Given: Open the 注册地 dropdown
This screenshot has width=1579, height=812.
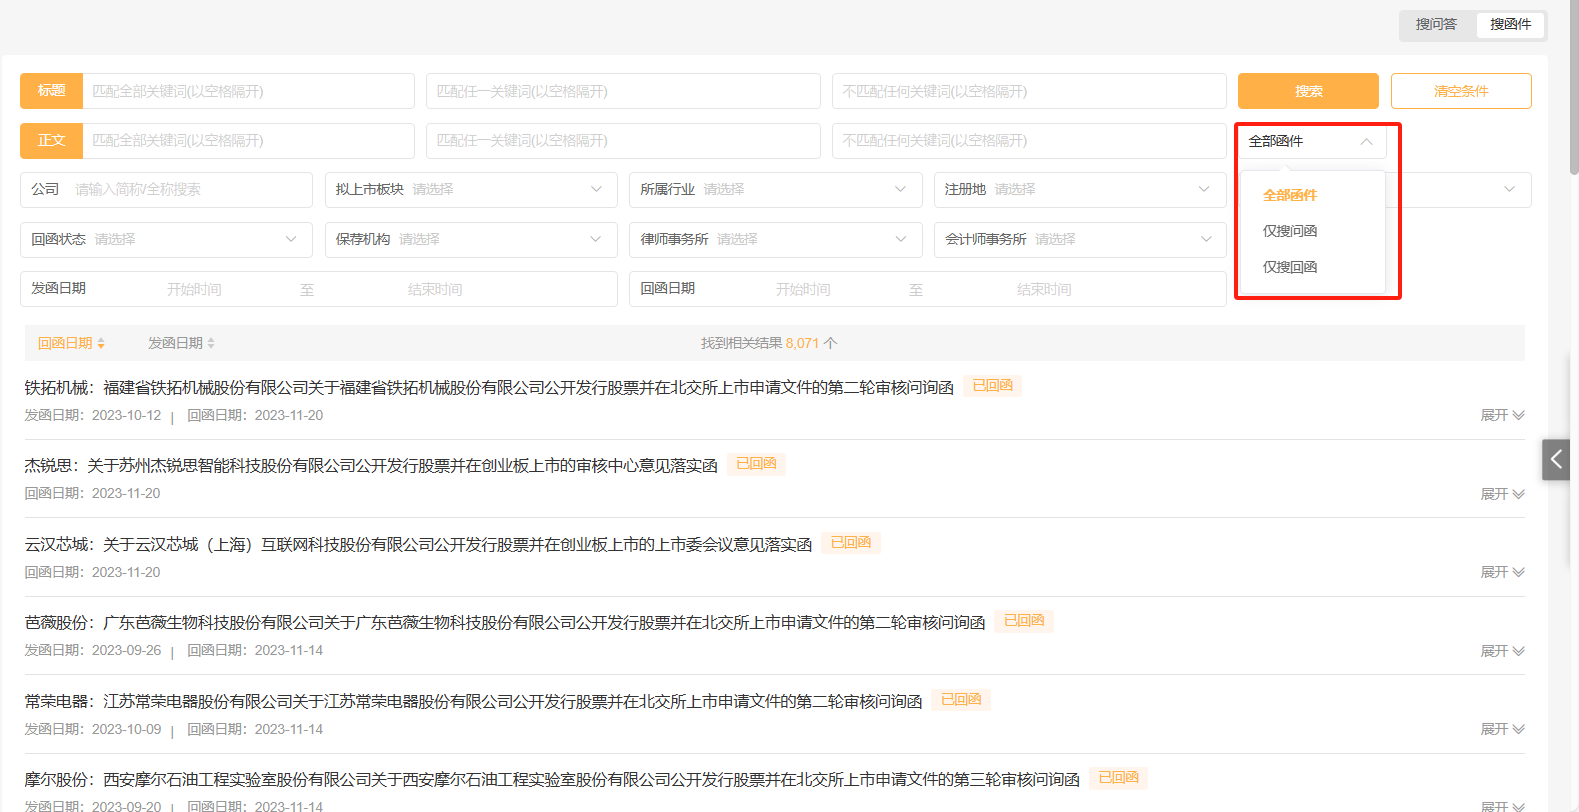Looking at the screenshot, I should pos(1080,189).
